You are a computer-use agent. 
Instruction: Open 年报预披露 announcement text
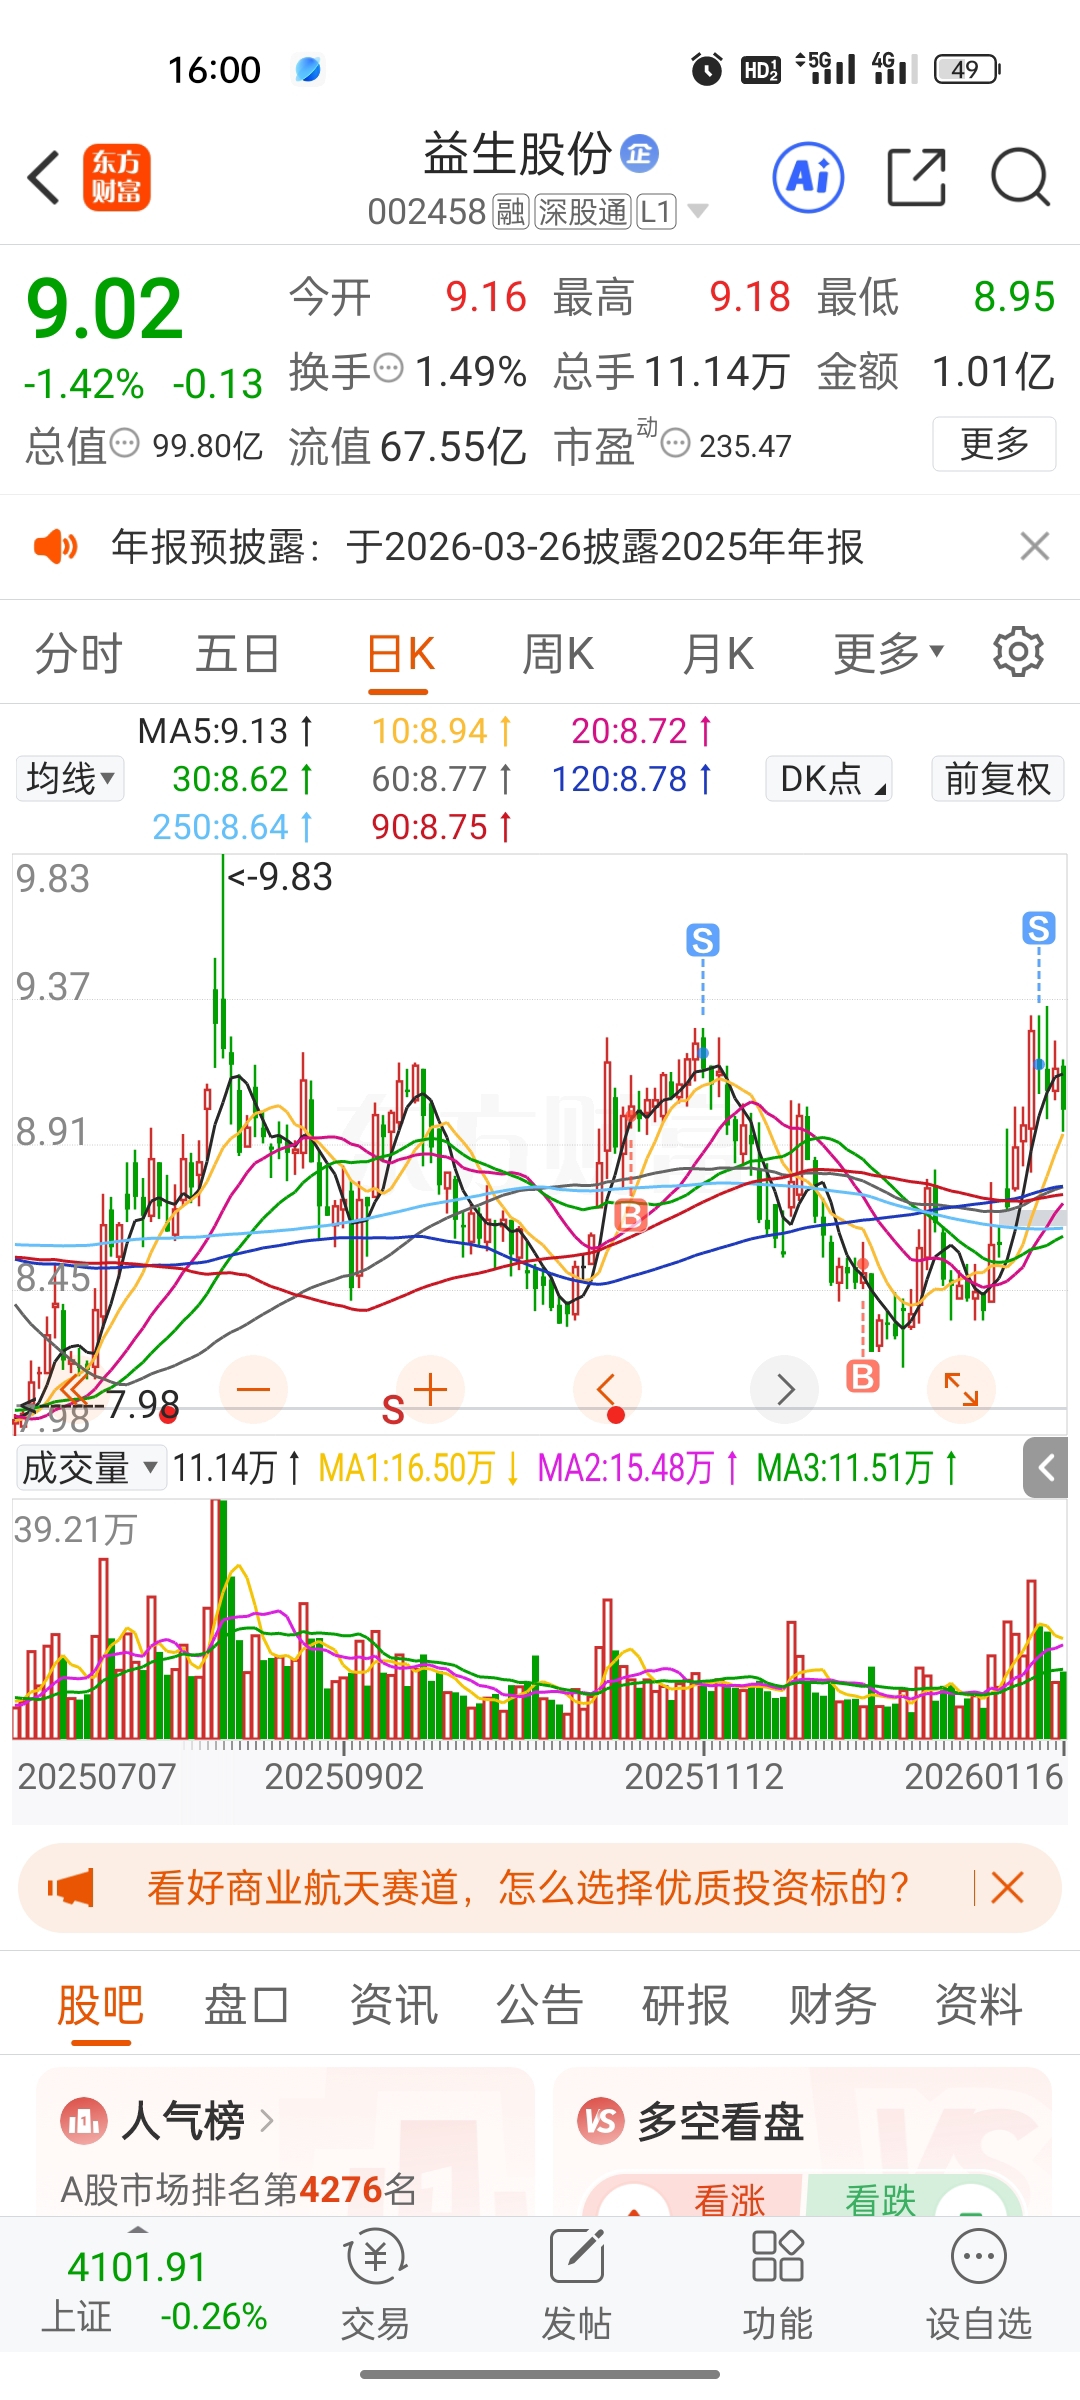point(487,547)
